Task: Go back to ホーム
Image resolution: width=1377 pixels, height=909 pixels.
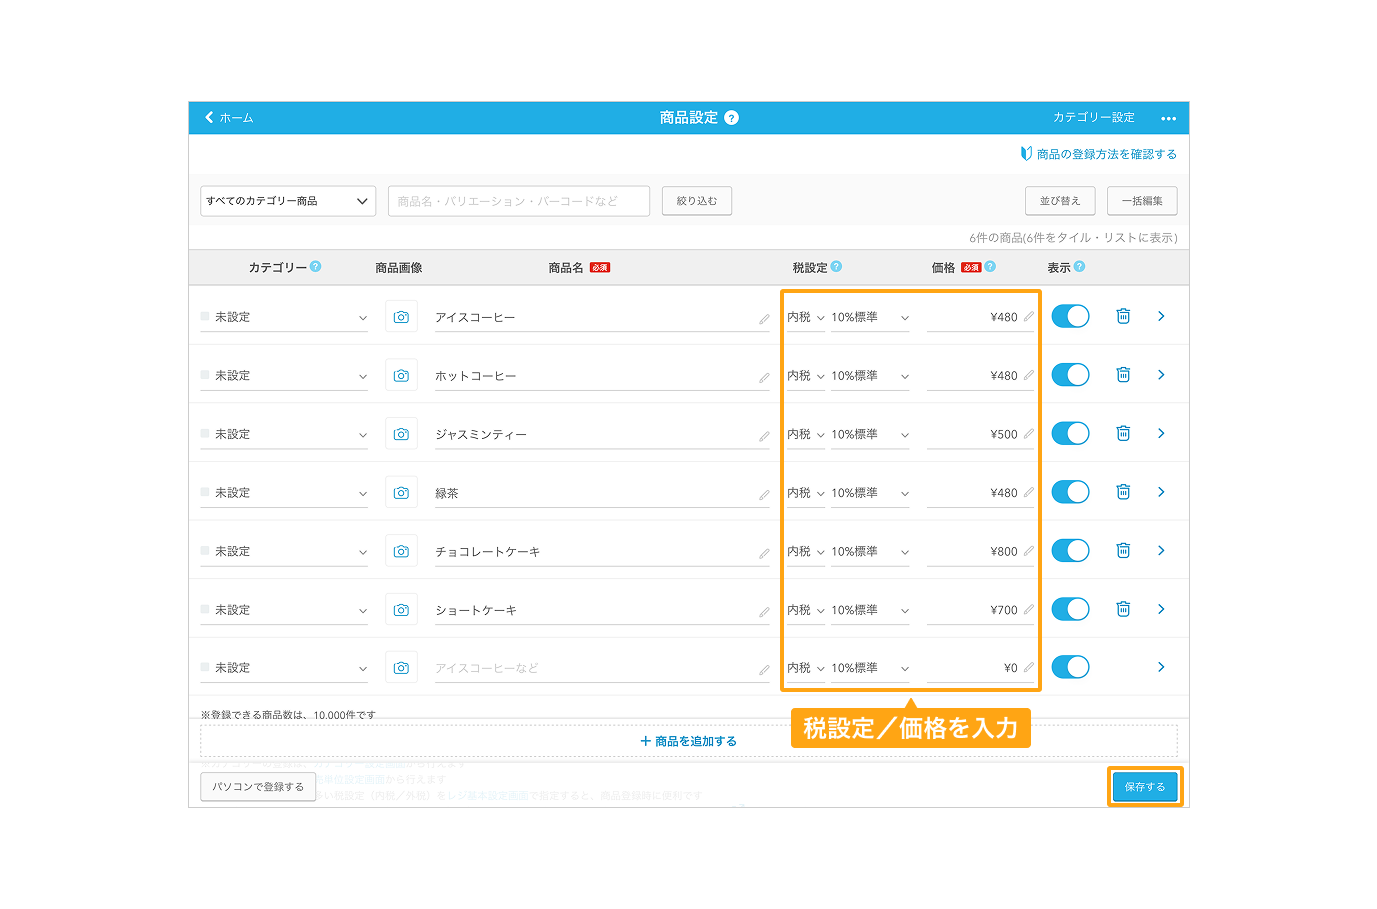Action: 229,118
